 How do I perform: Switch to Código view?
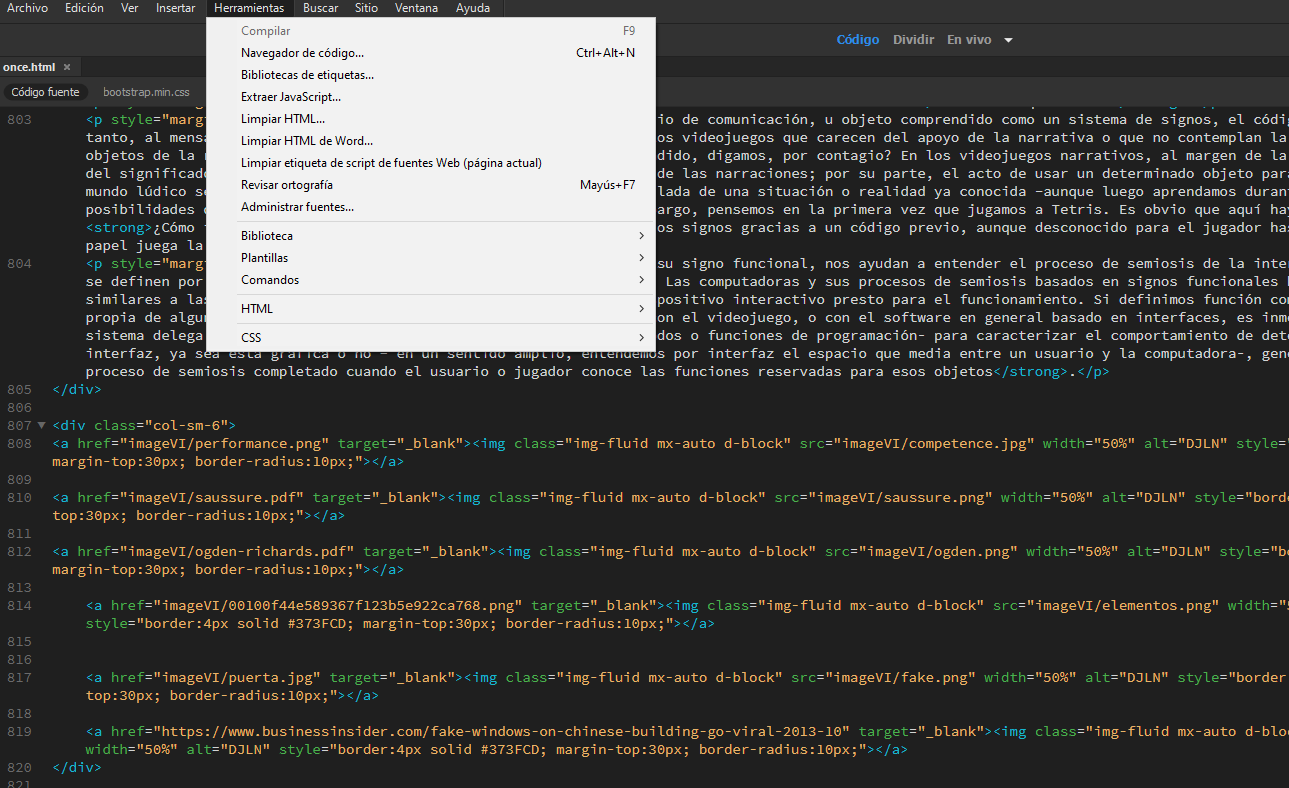click(857, 40)
